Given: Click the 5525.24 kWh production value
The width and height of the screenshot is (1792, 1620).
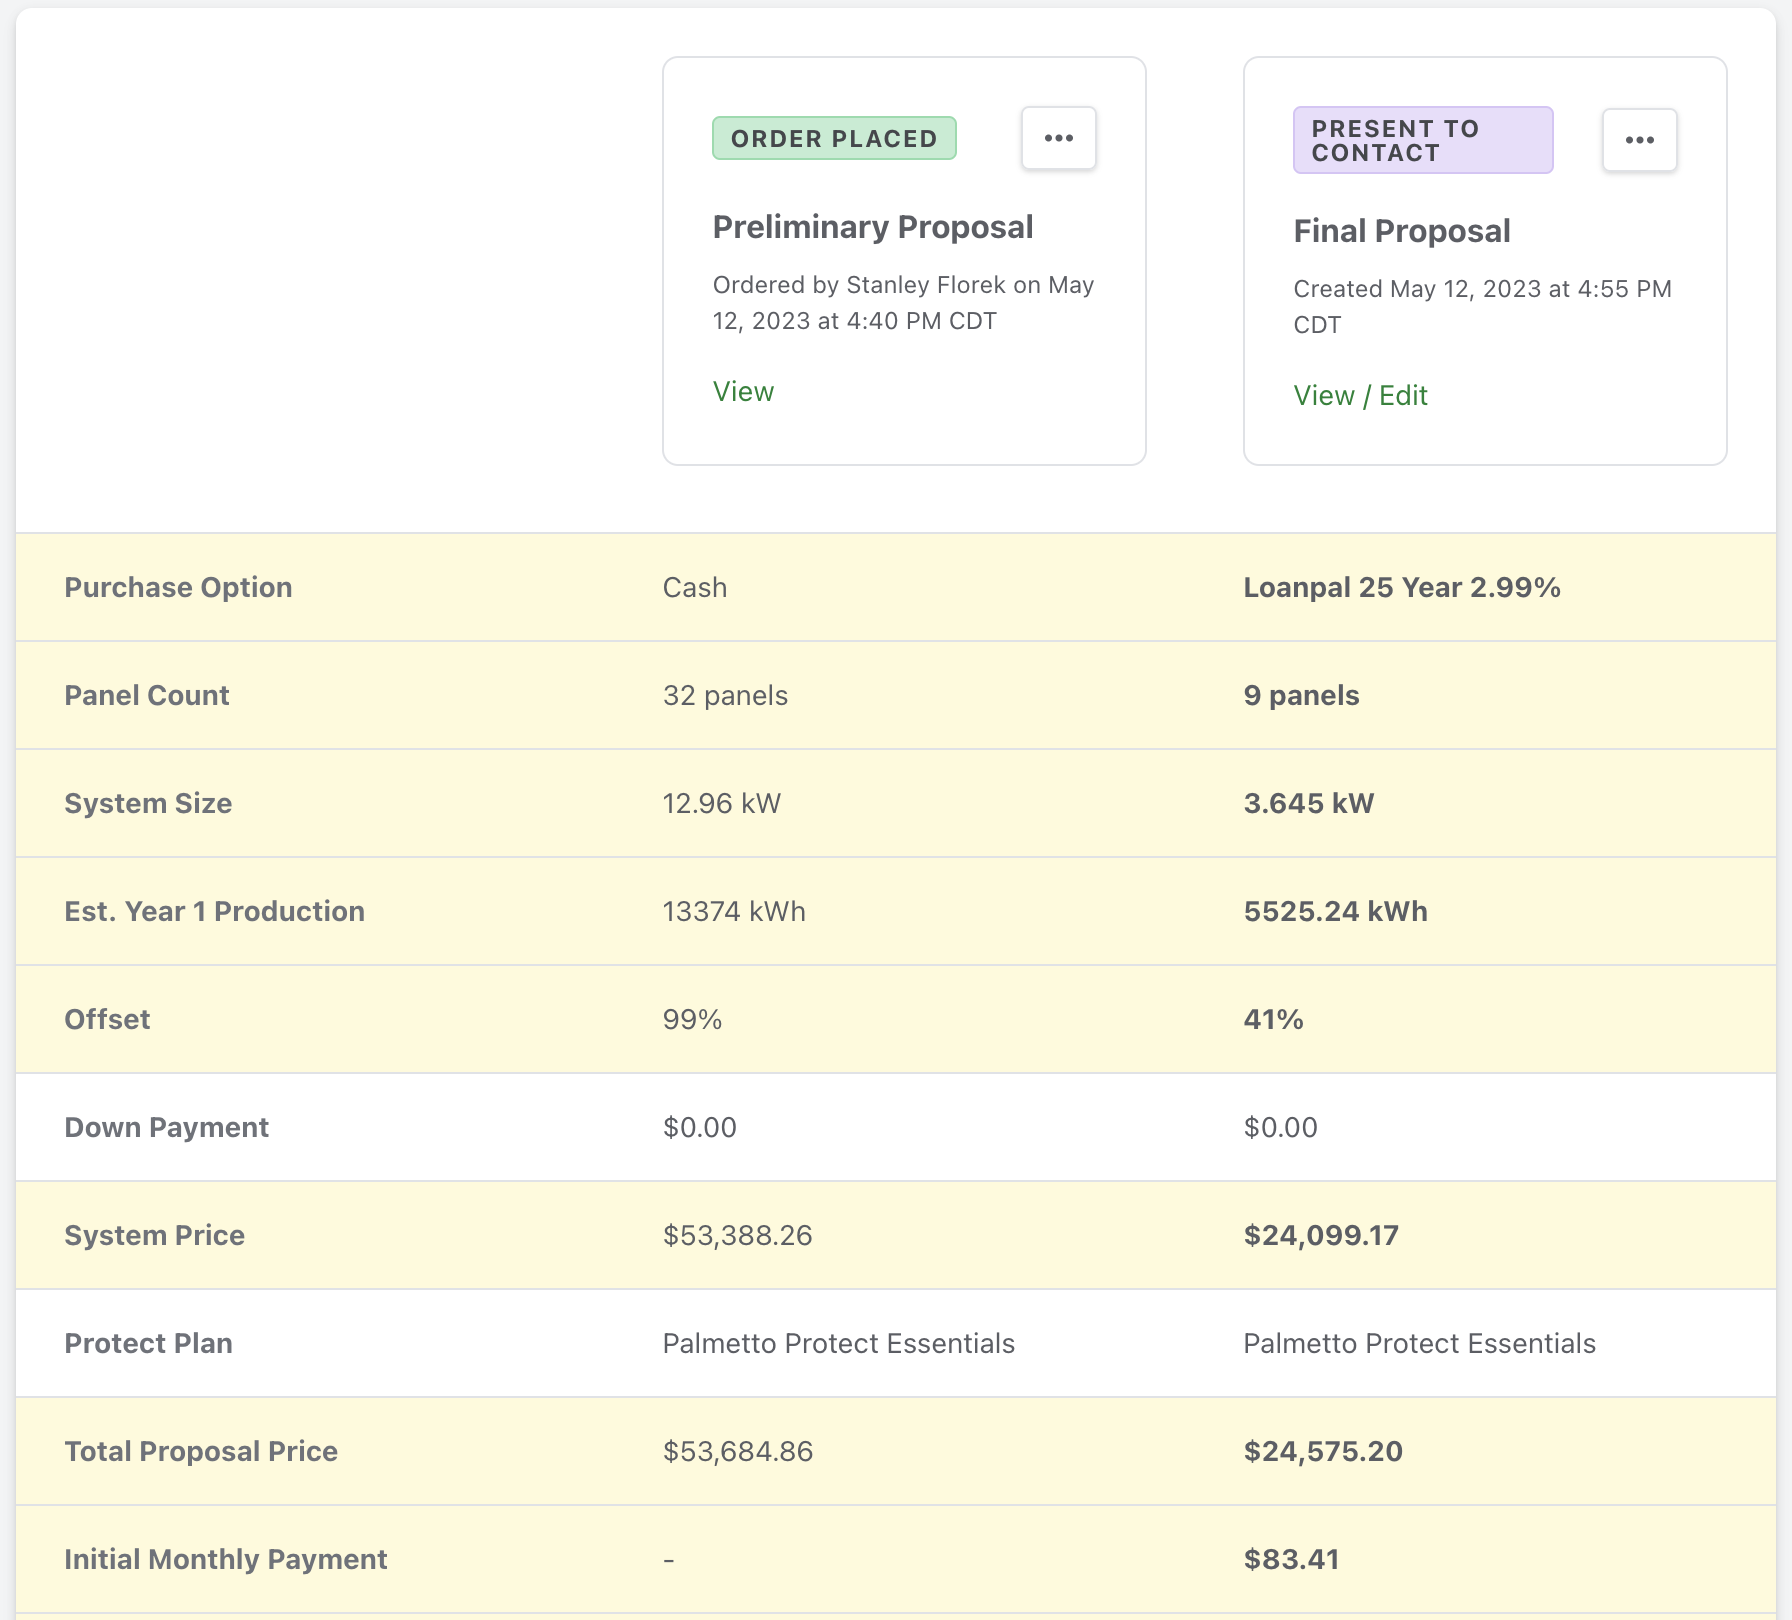Looking at the screenshot, I should coord(1335,911).
